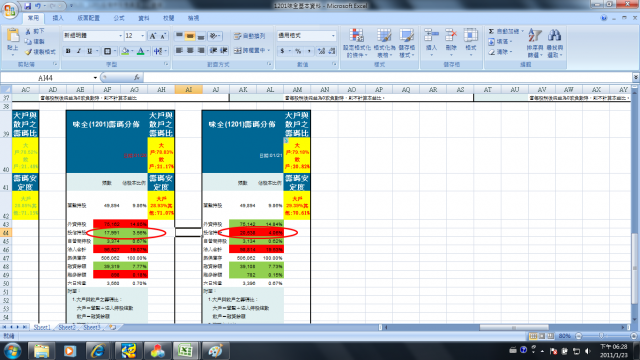The width and height of the screenshot is (640, 360).
Task: Expand the borders dropdown arrow
Action: tap(115, 51)
